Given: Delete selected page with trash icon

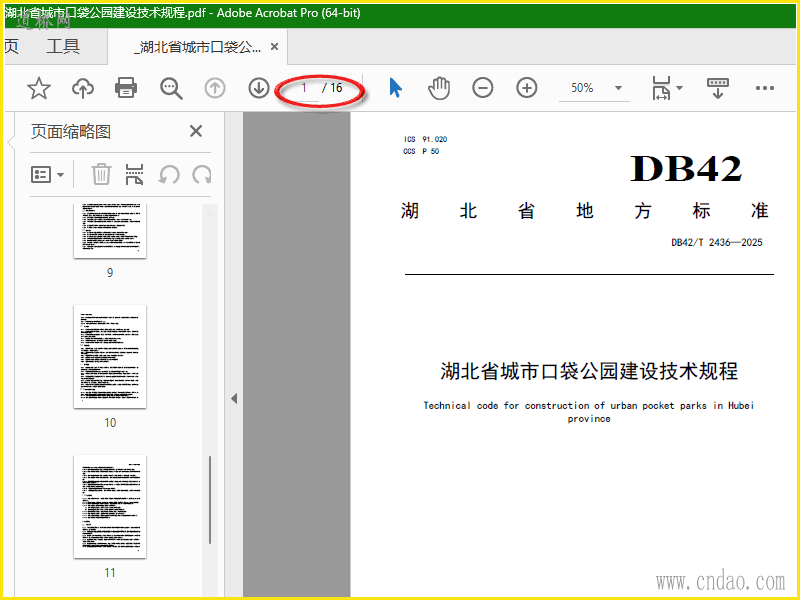Looking at the screenshot, I should (101, 174).
